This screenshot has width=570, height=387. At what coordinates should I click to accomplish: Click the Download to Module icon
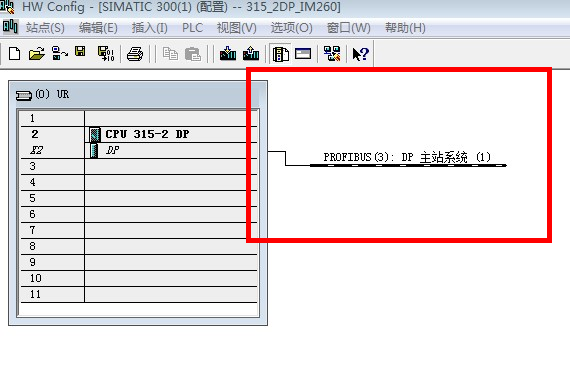click(228, 54)
